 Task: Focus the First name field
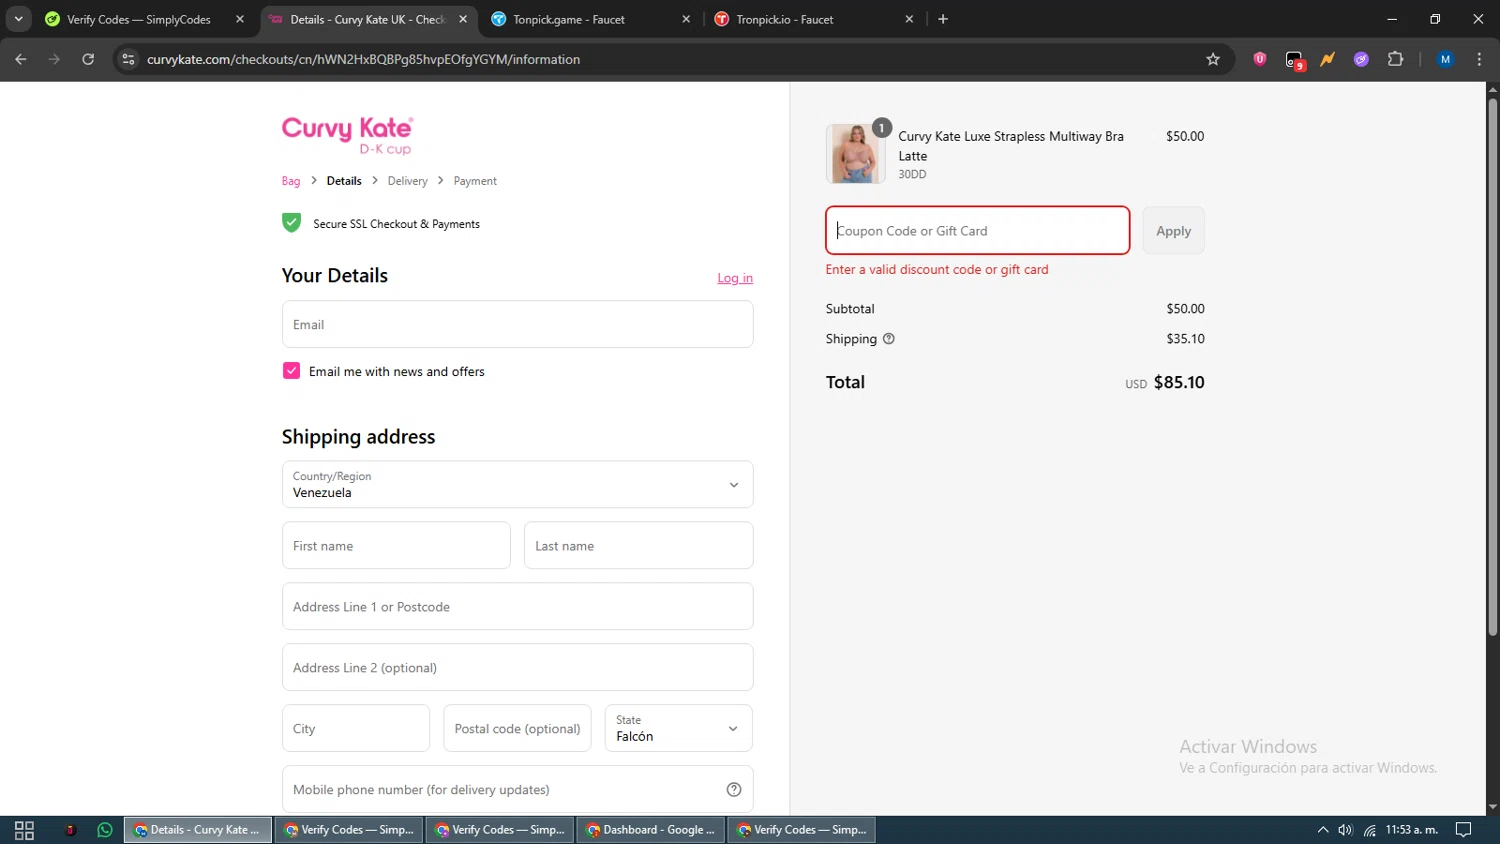pos(396,546)
